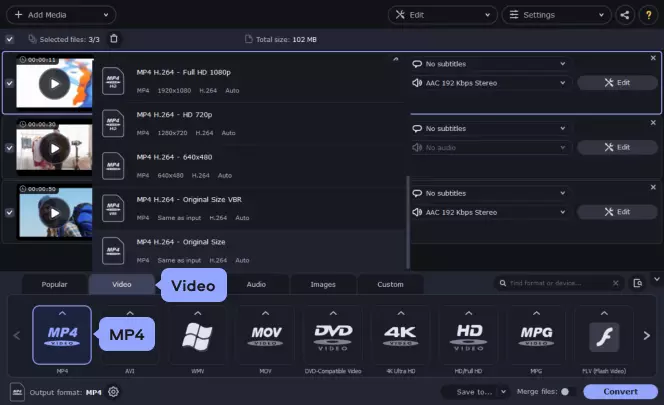Play the third video with duration 00:00:50
Screen dimensions: 664x405
point(55,213)
